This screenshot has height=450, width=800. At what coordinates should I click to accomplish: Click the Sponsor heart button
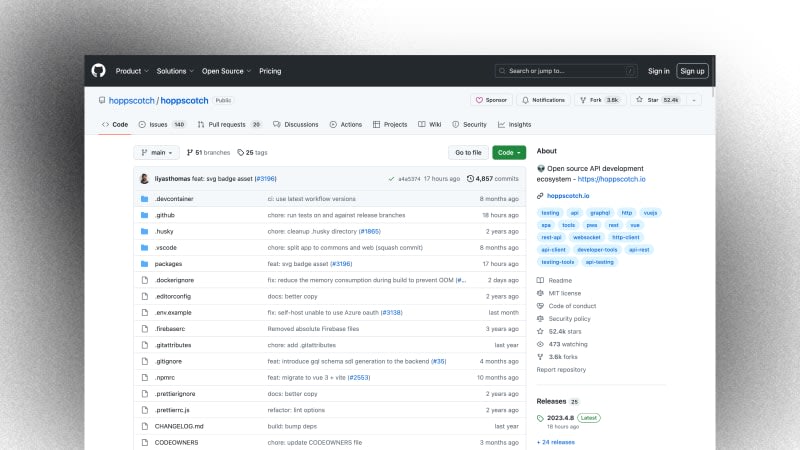(x=491, y=100)
